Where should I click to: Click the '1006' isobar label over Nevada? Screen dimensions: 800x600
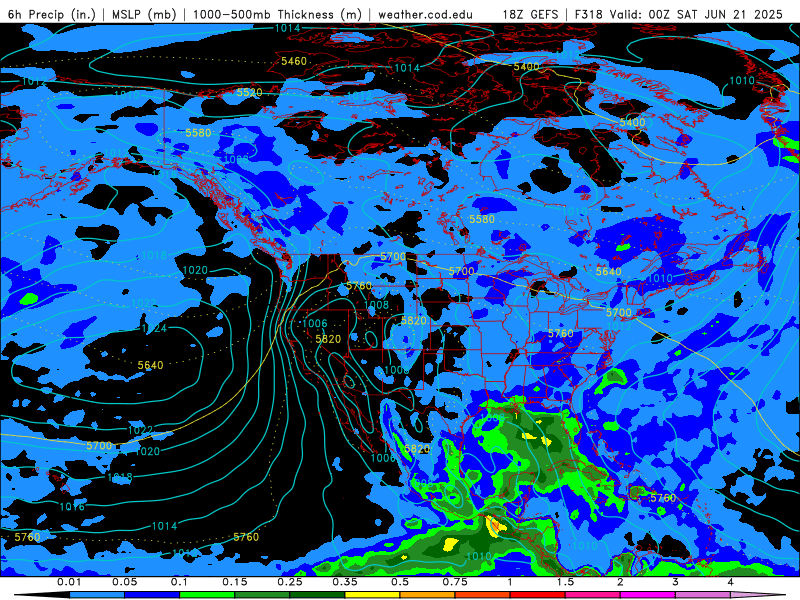point(314,323)
